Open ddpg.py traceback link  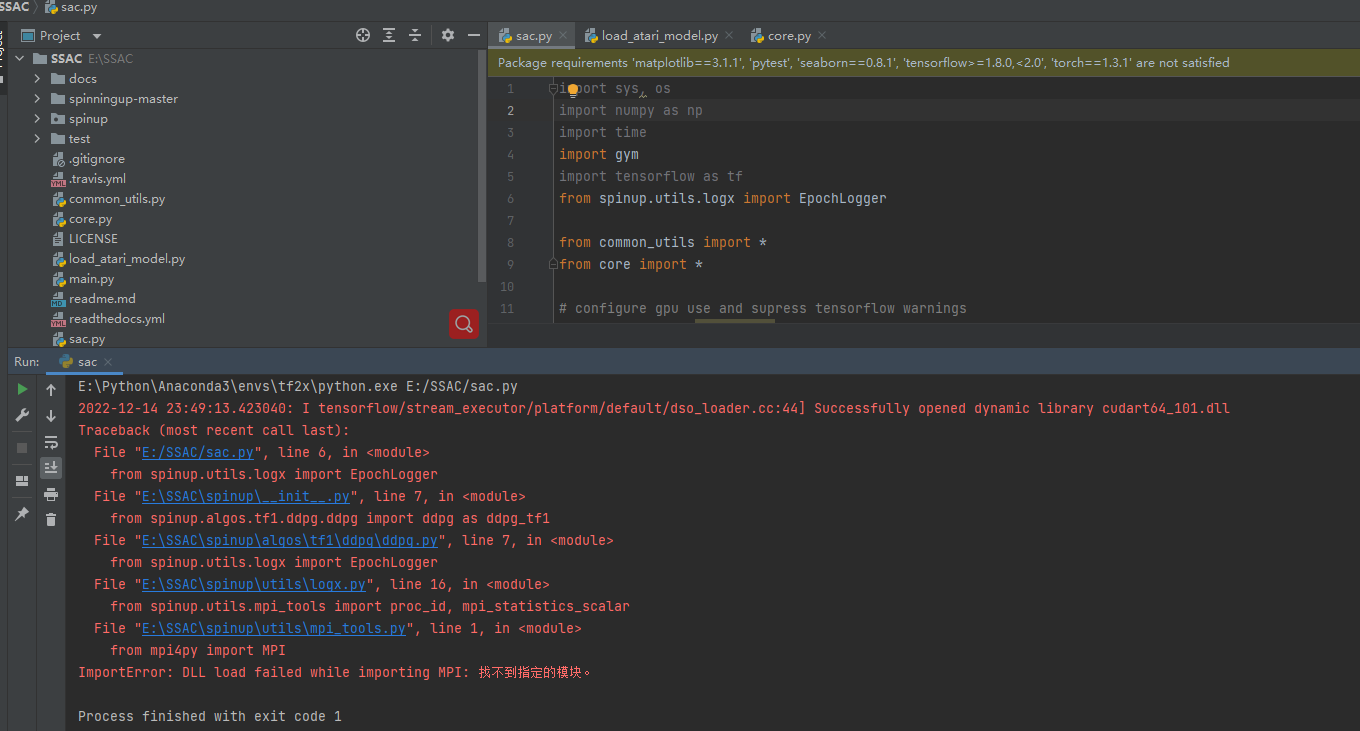(290, 540)
